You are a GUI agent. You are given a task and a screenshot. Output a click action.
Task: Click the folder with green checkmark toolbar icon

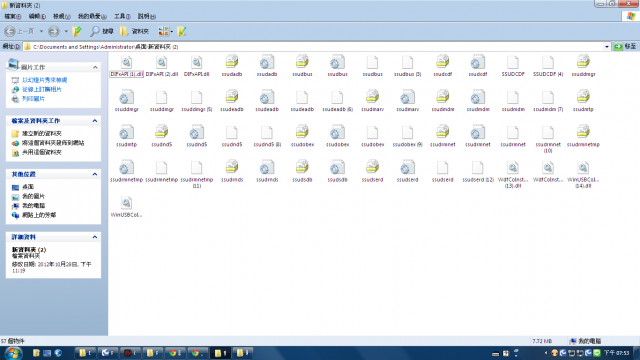pos(182,31)
